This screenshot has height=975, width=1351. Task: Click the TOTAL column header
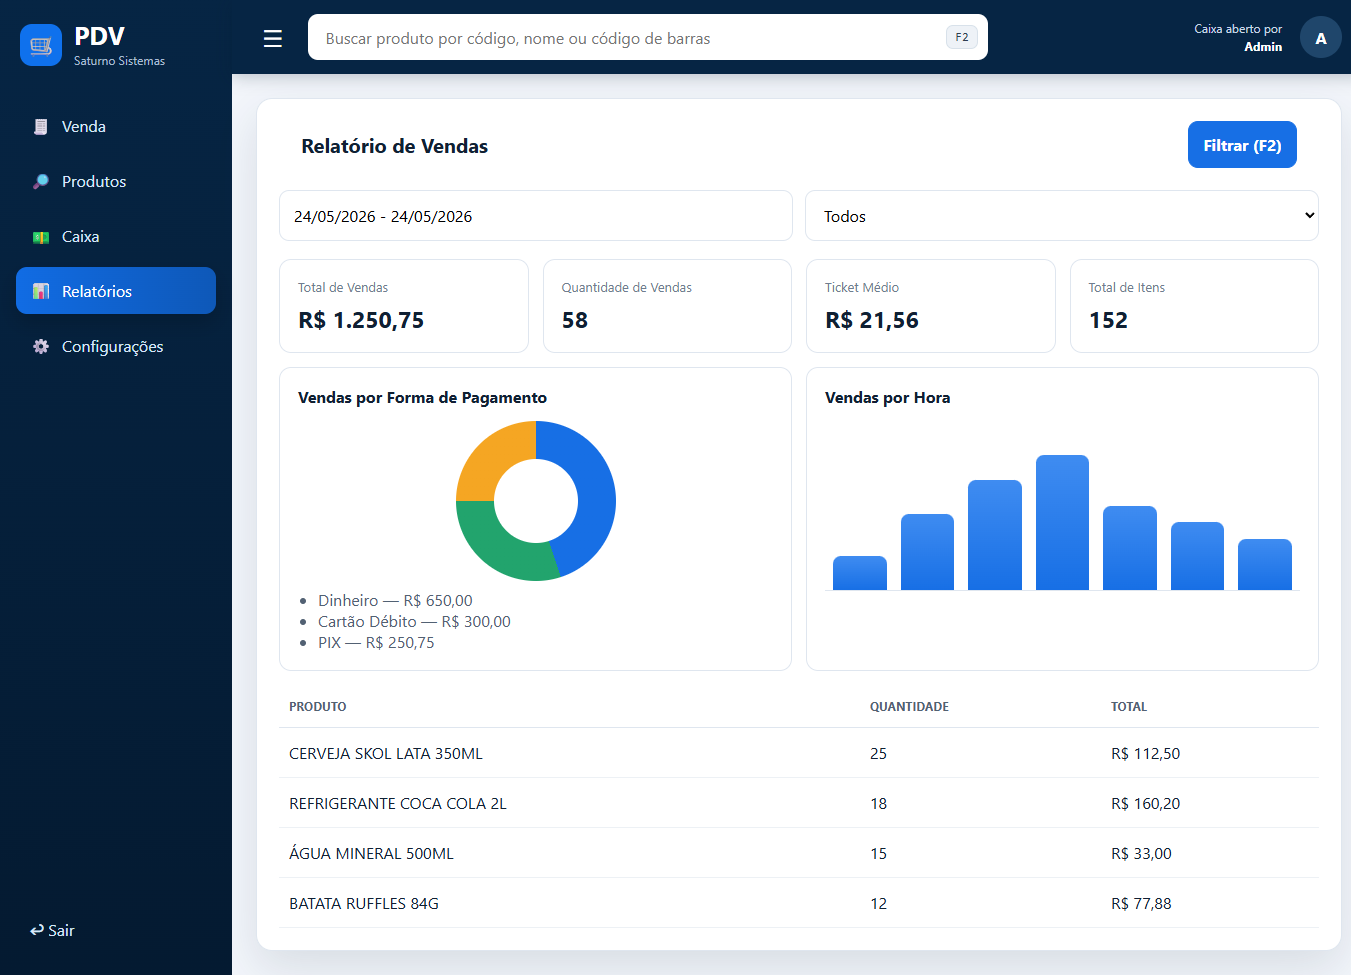point(1129,706)
